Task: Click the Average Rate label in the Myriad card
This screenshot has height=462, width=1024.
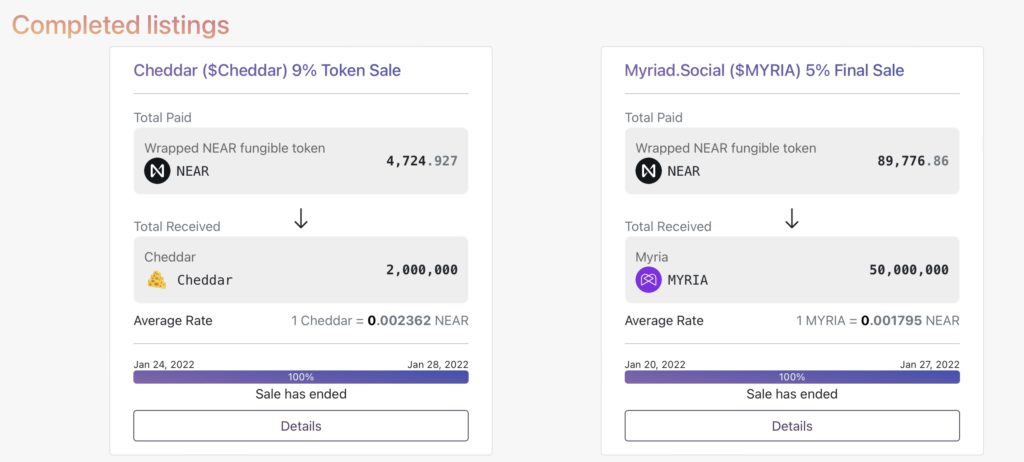Action: point(664,321)
